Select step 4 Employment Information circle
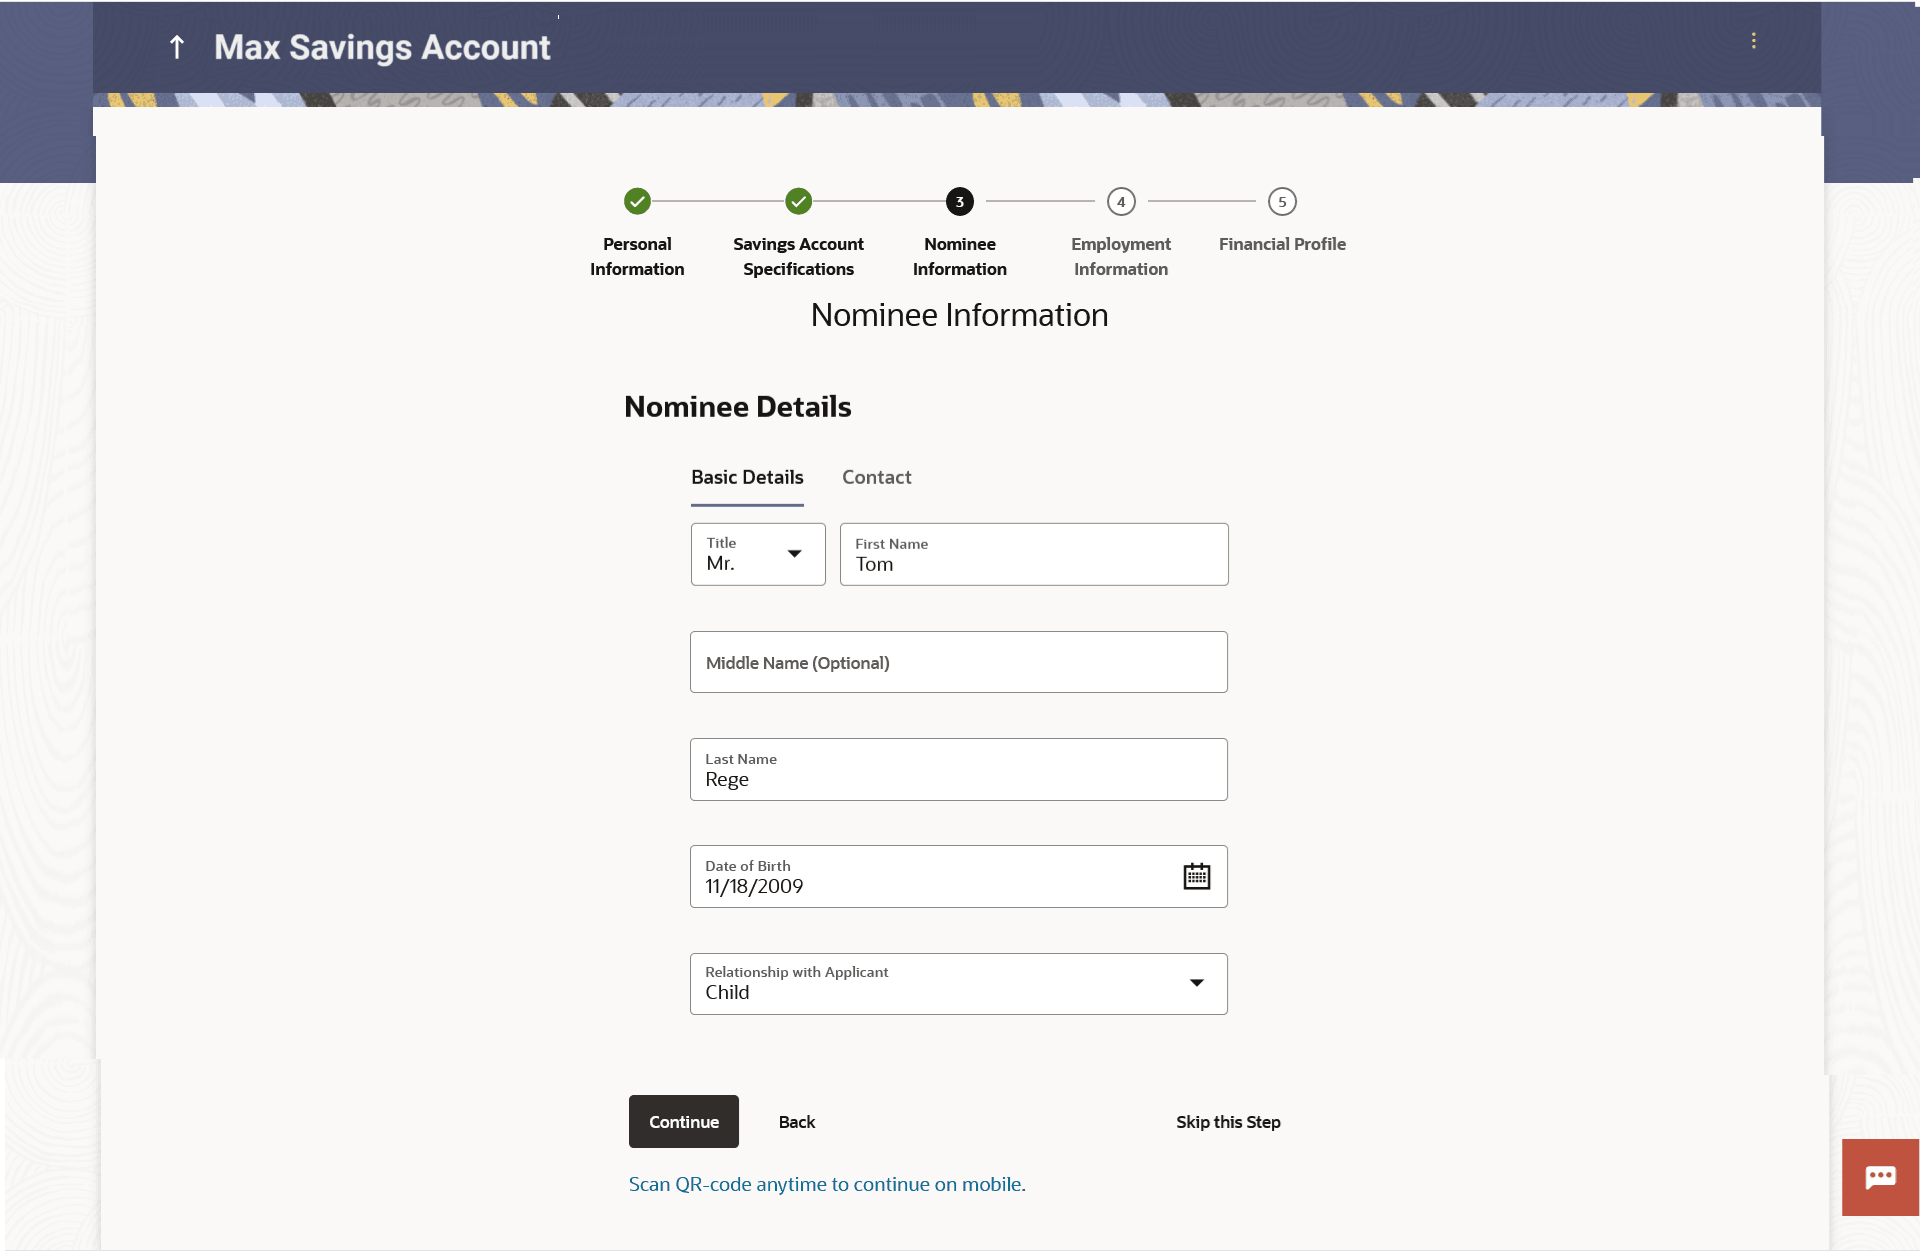Image resolution: width=1920 pixels, height=1258 pixels. tap(1120, 202)
